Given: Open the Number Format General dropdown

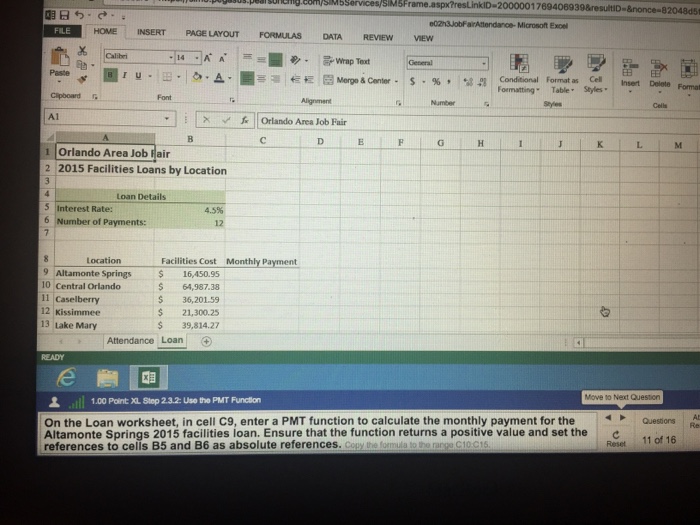Looking at the screenshot, I should 484,64.
